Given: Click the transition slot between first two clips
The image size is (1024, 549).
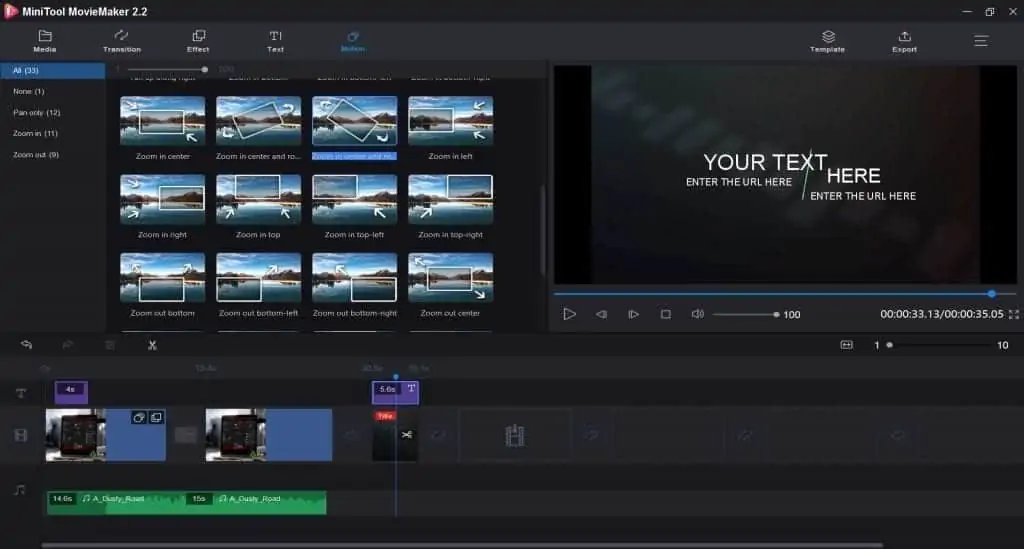Looking at the screenshot, I should point(185,435).
